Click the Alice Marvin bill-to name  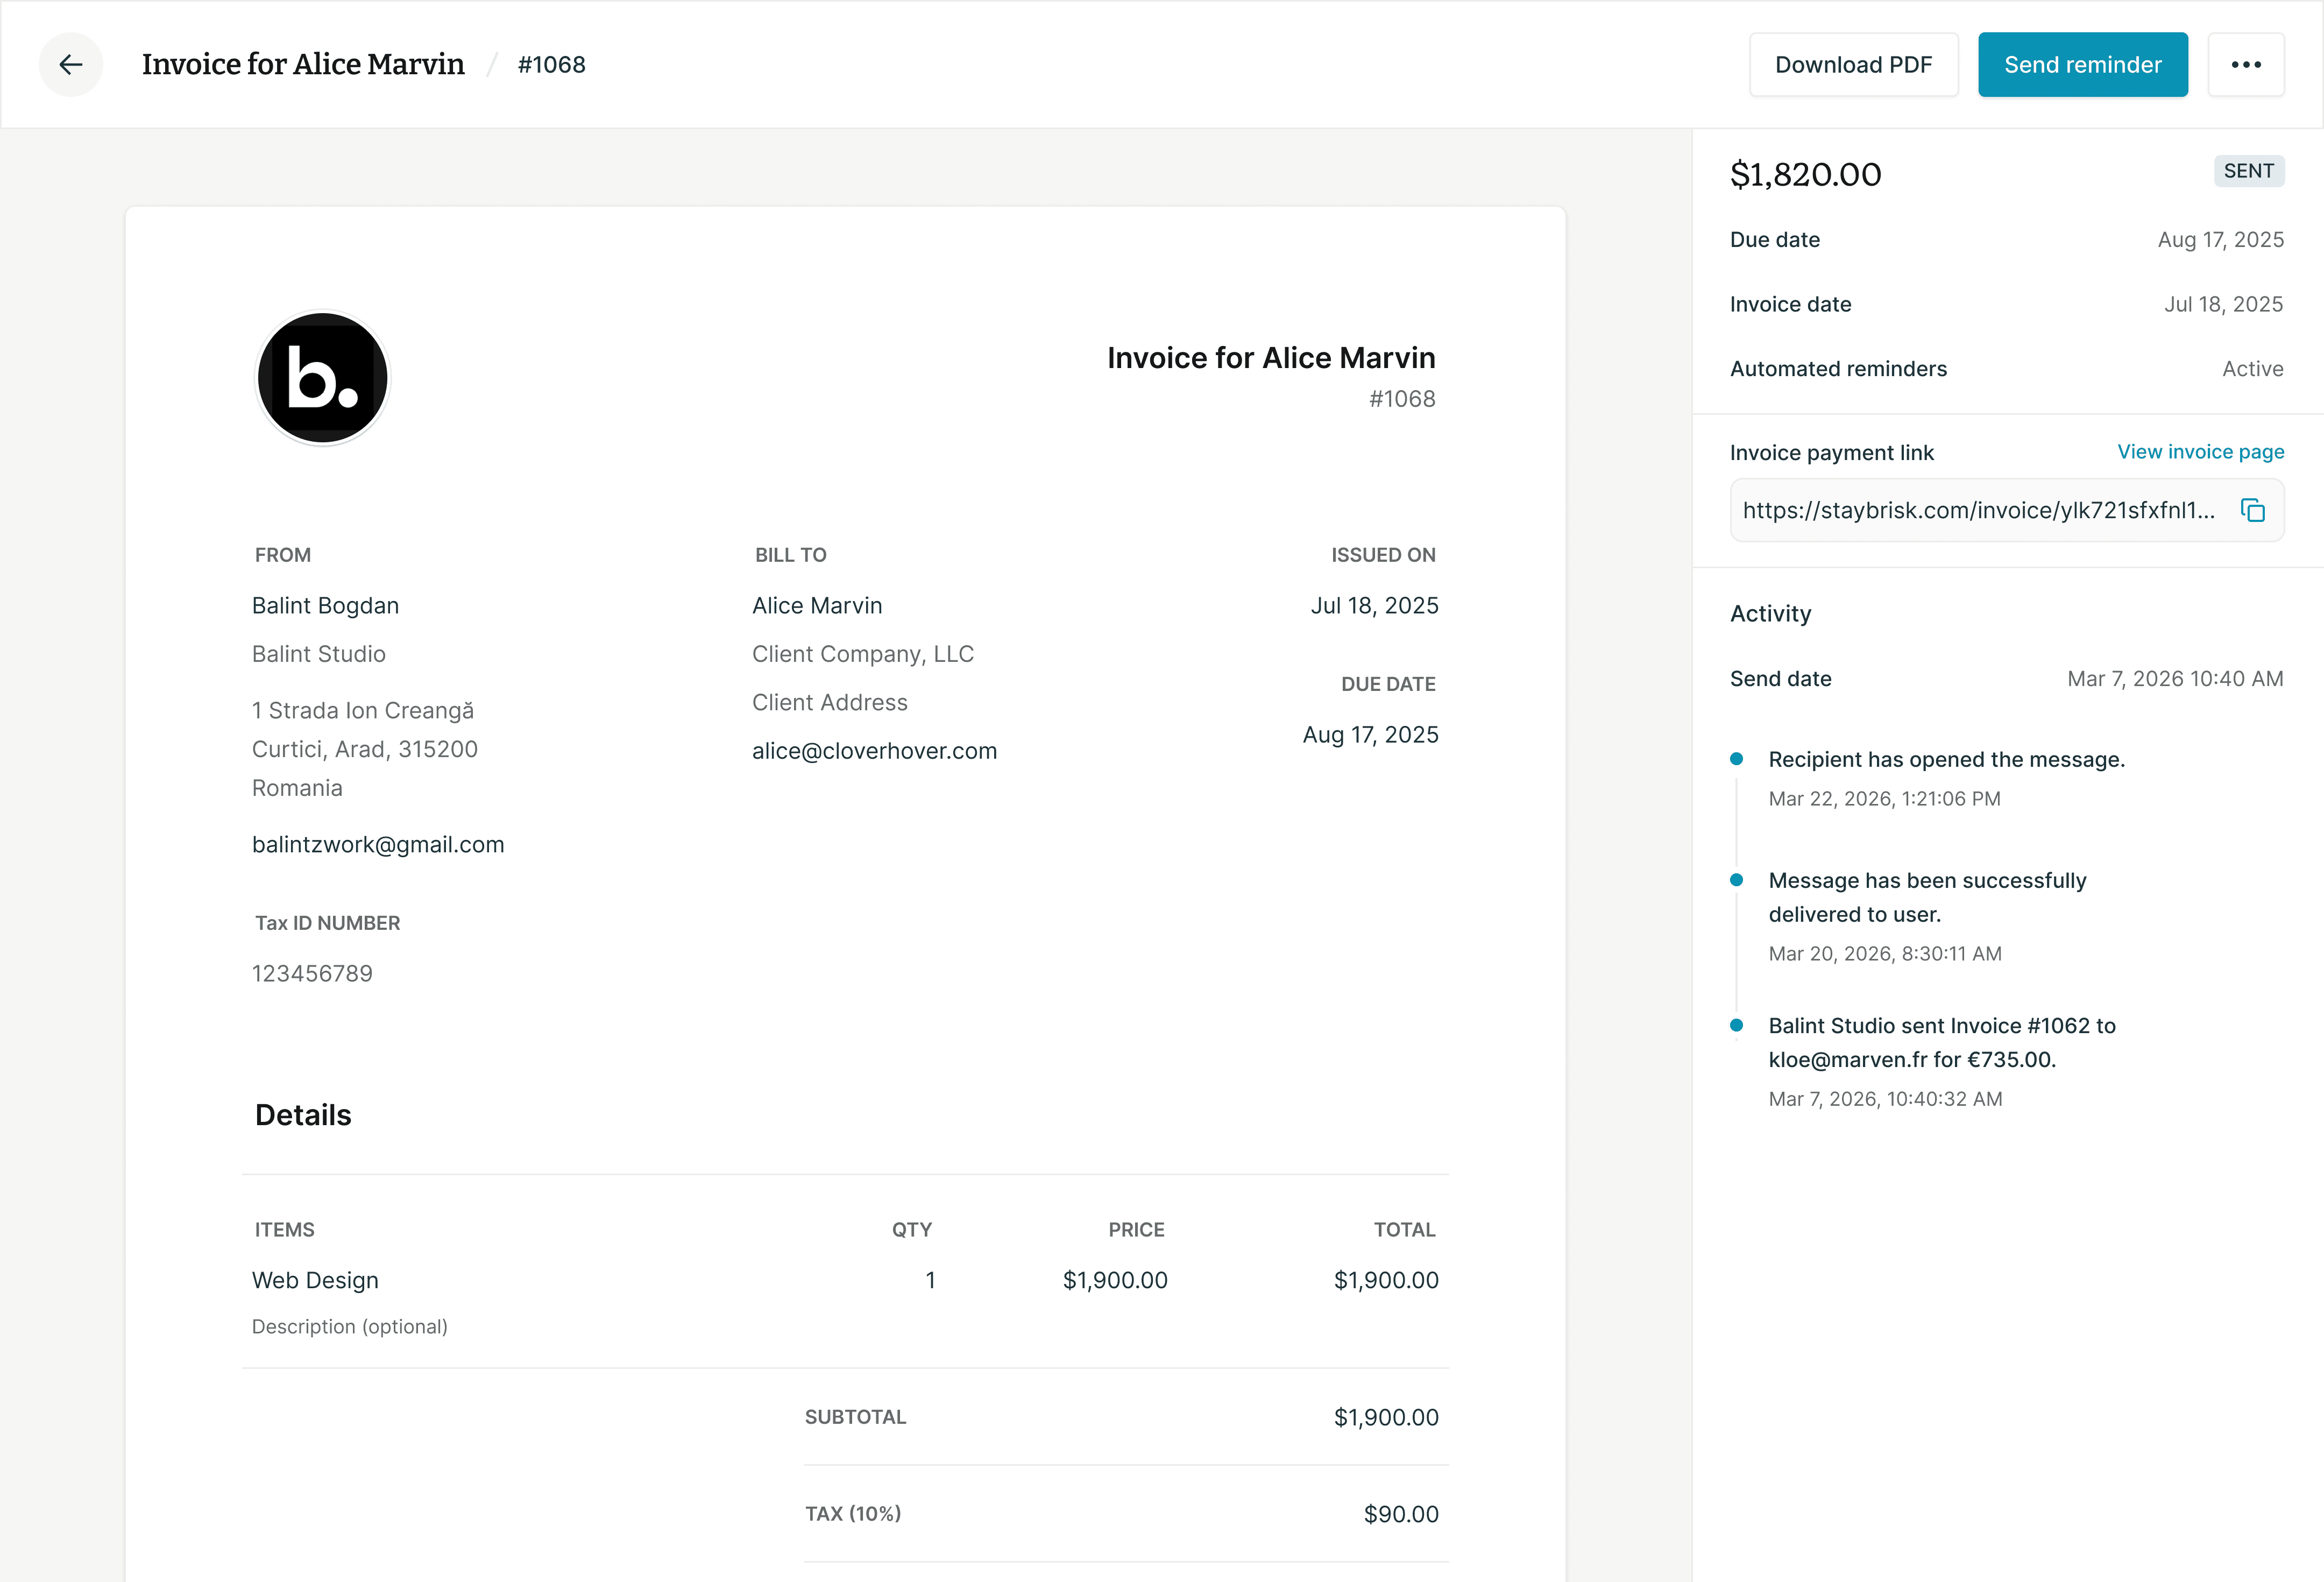[817, 606]
